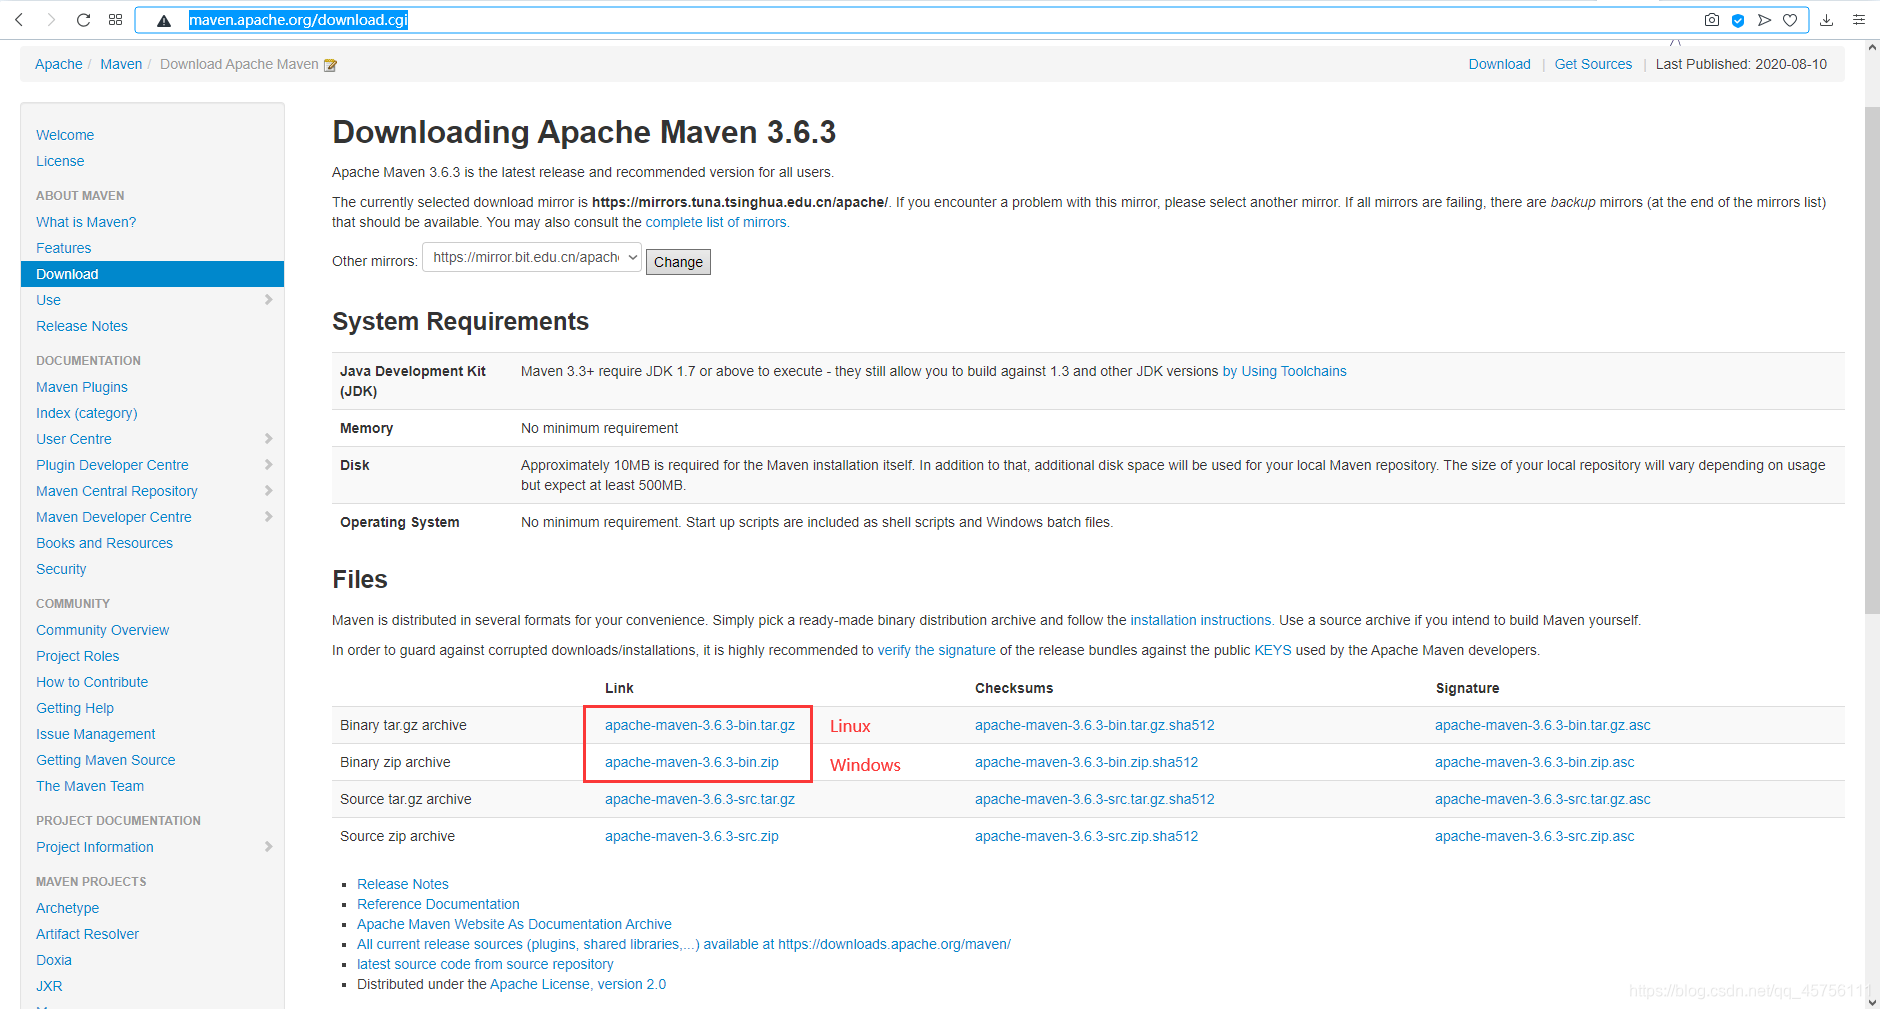Open apache-maven-3.6.3-bin.zip.sha512 checksum

pos(1086,762)
